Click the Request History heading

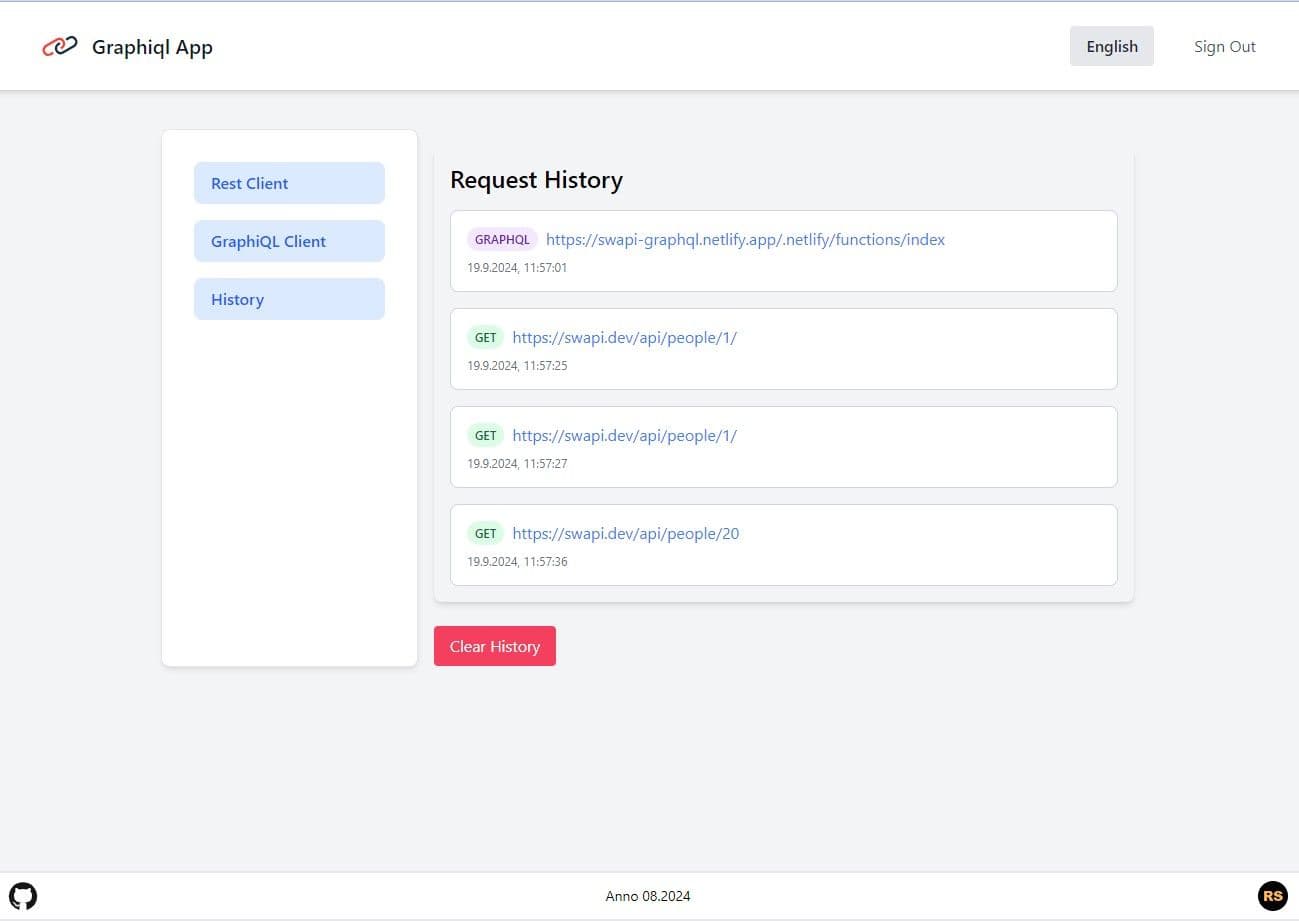[x=536, y=180]
